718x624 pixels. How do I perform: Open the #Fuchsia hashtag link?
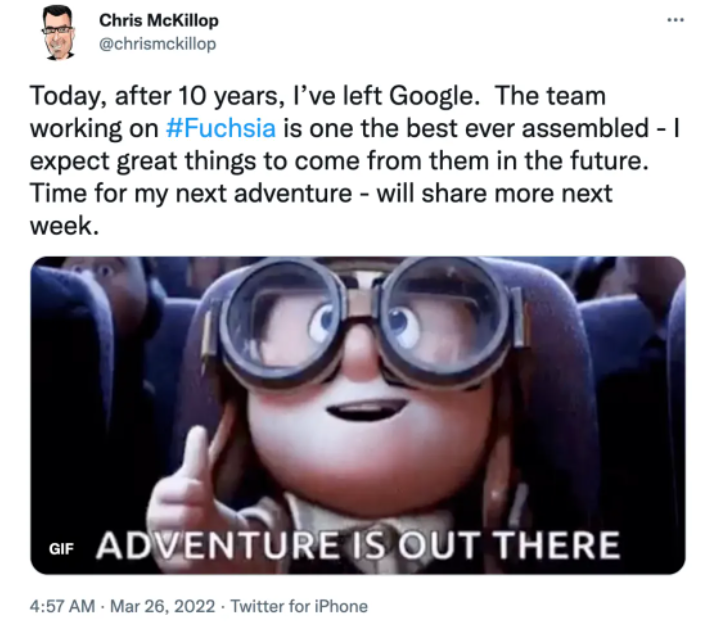tap(221, 128)
